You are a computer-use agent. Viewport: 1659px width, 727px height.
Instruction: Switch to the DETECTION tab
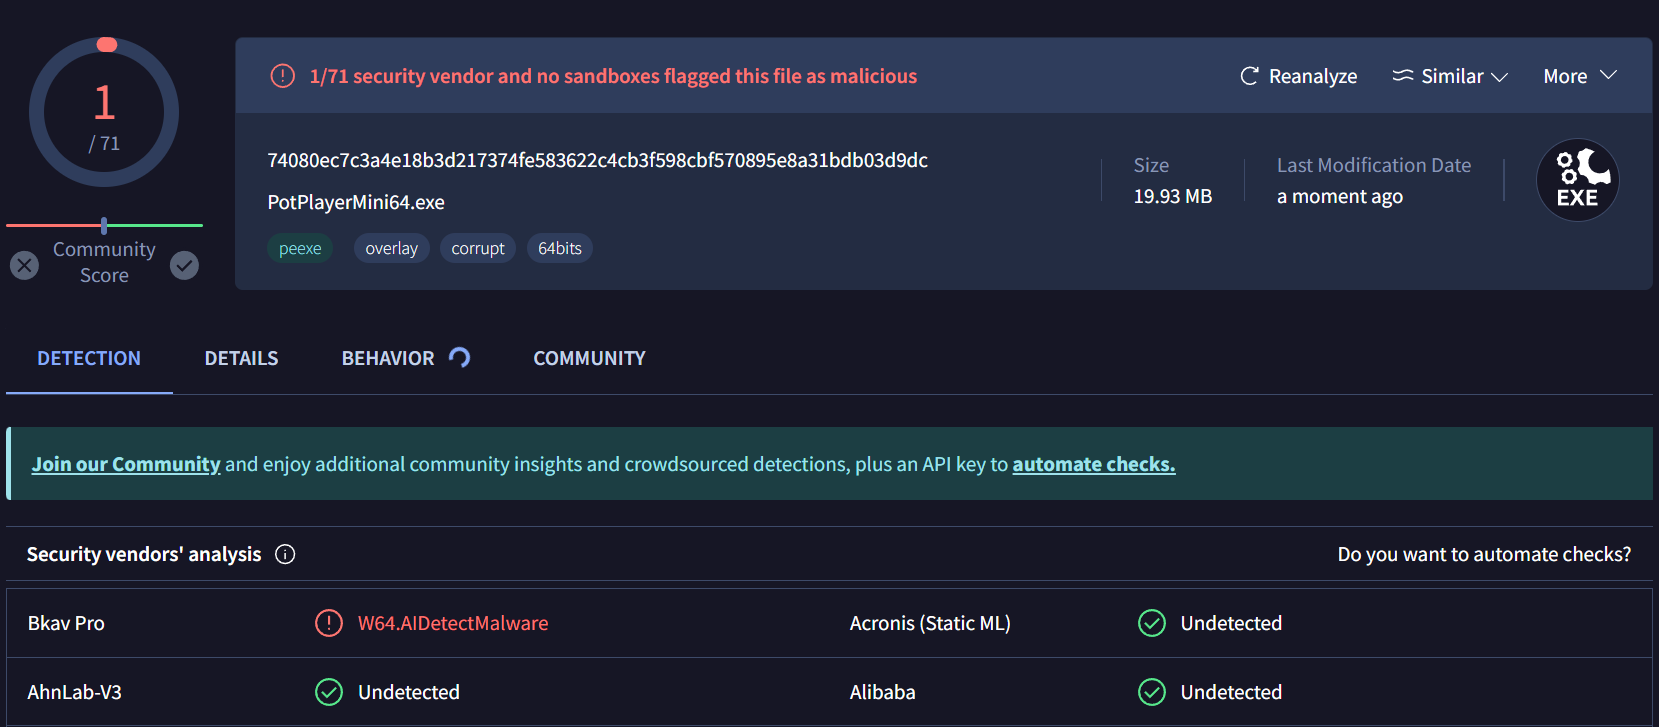(x=89, y=358)
